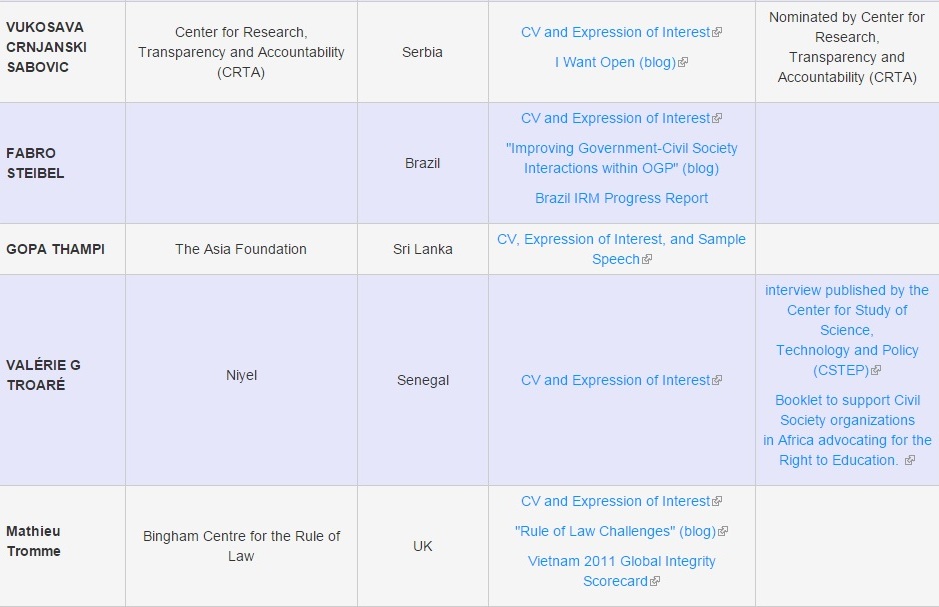Image resolution: width=939 pixels, height=607 pixels.
Task: Open Vukosava's CV and Expression of Interest link
Action: tap(615, 32)
